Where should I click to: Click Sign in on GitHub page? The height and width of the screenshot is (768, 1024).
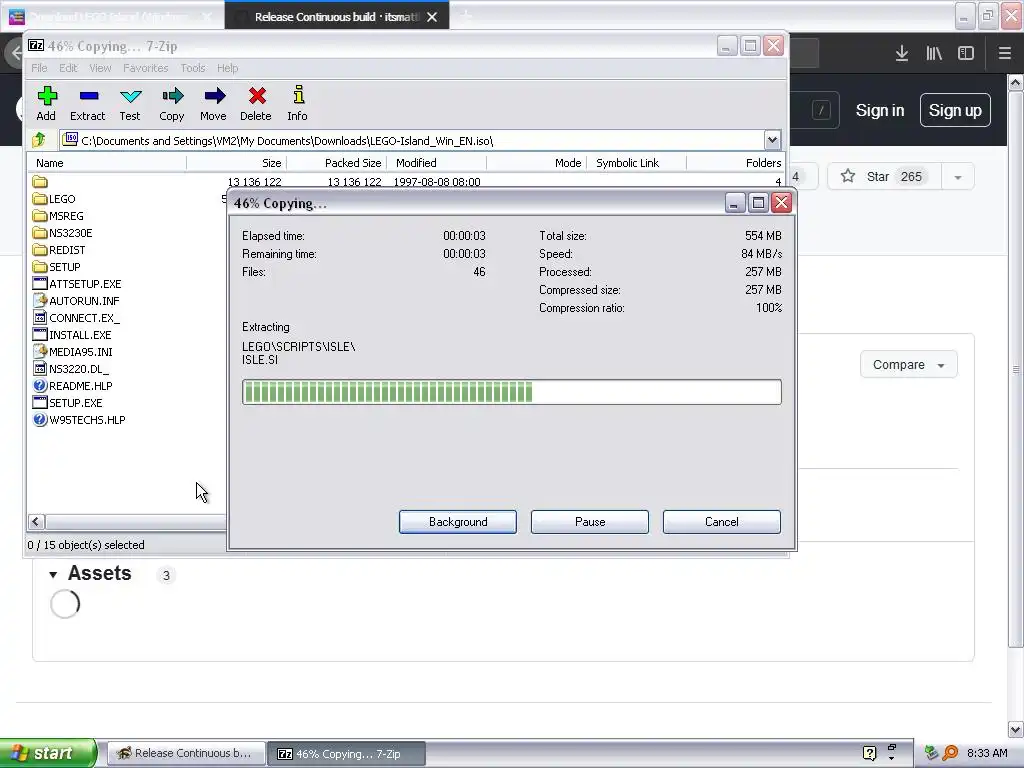click(880, 110)
